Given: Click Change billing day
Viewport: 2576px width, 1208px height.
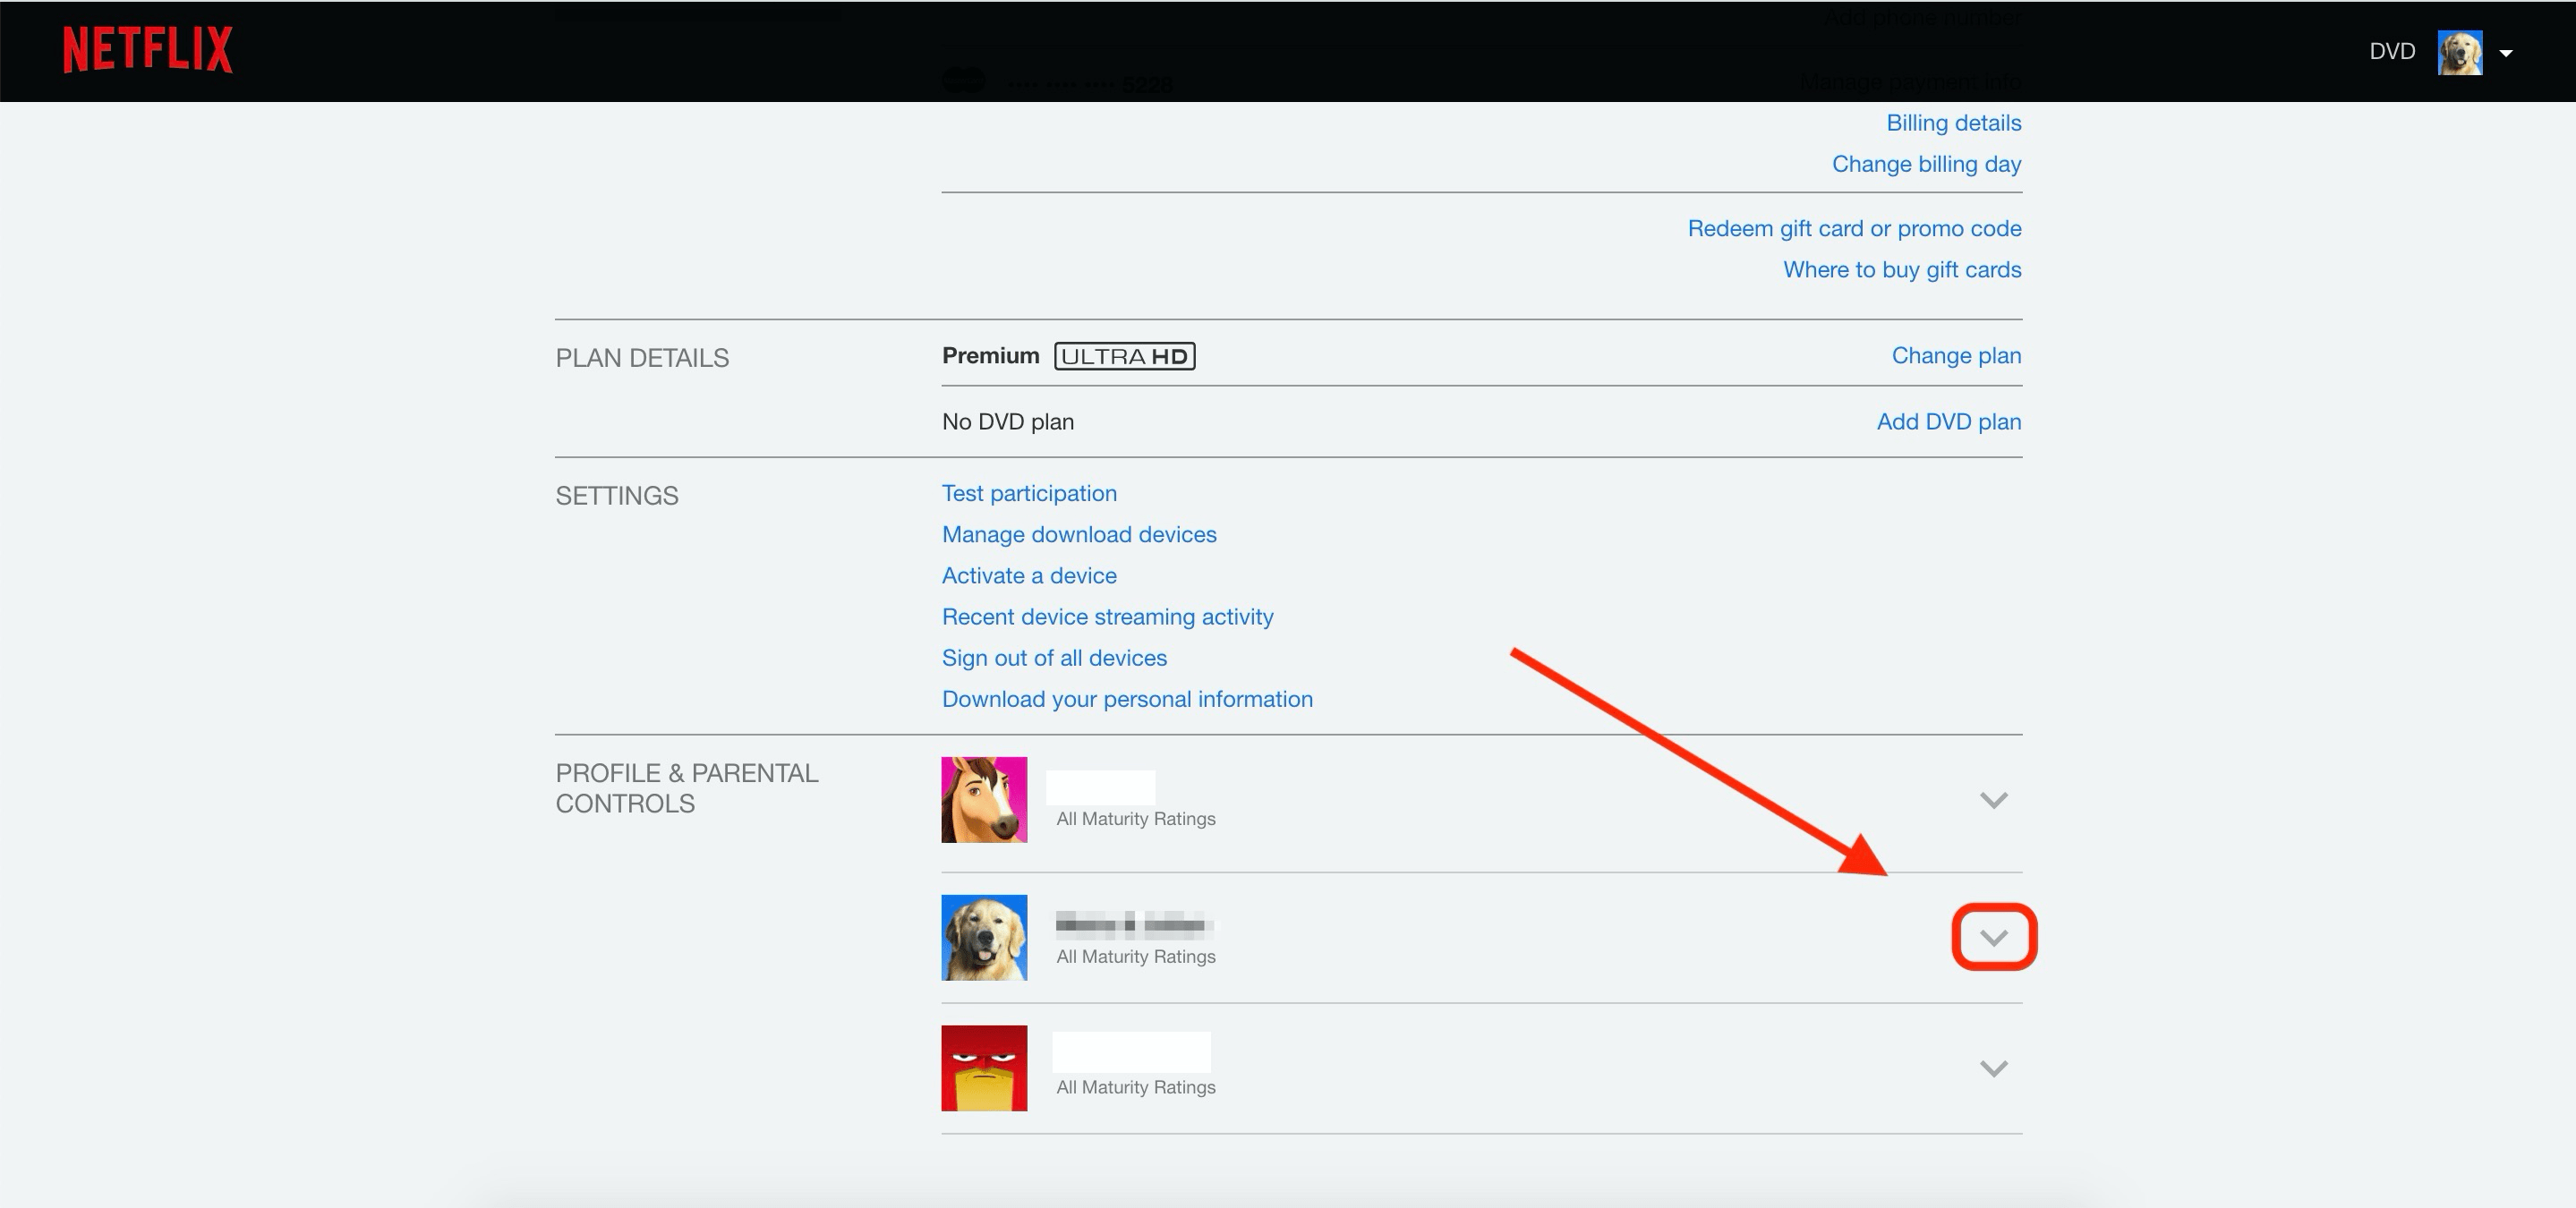Looking at the screenshot, I should pyautogui.click(x=1926, y=164).
